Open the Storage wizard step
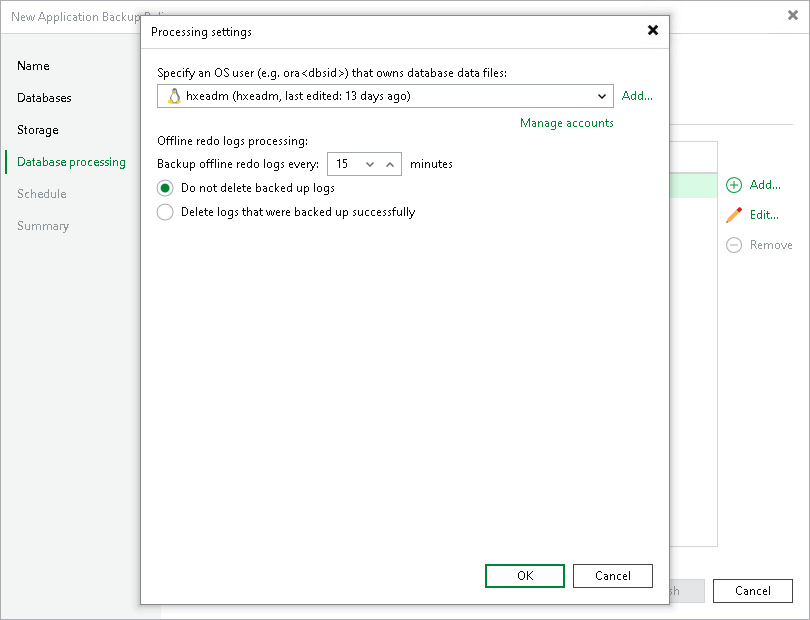The height and width of the screenshot is (620, 810). point(37,130)
